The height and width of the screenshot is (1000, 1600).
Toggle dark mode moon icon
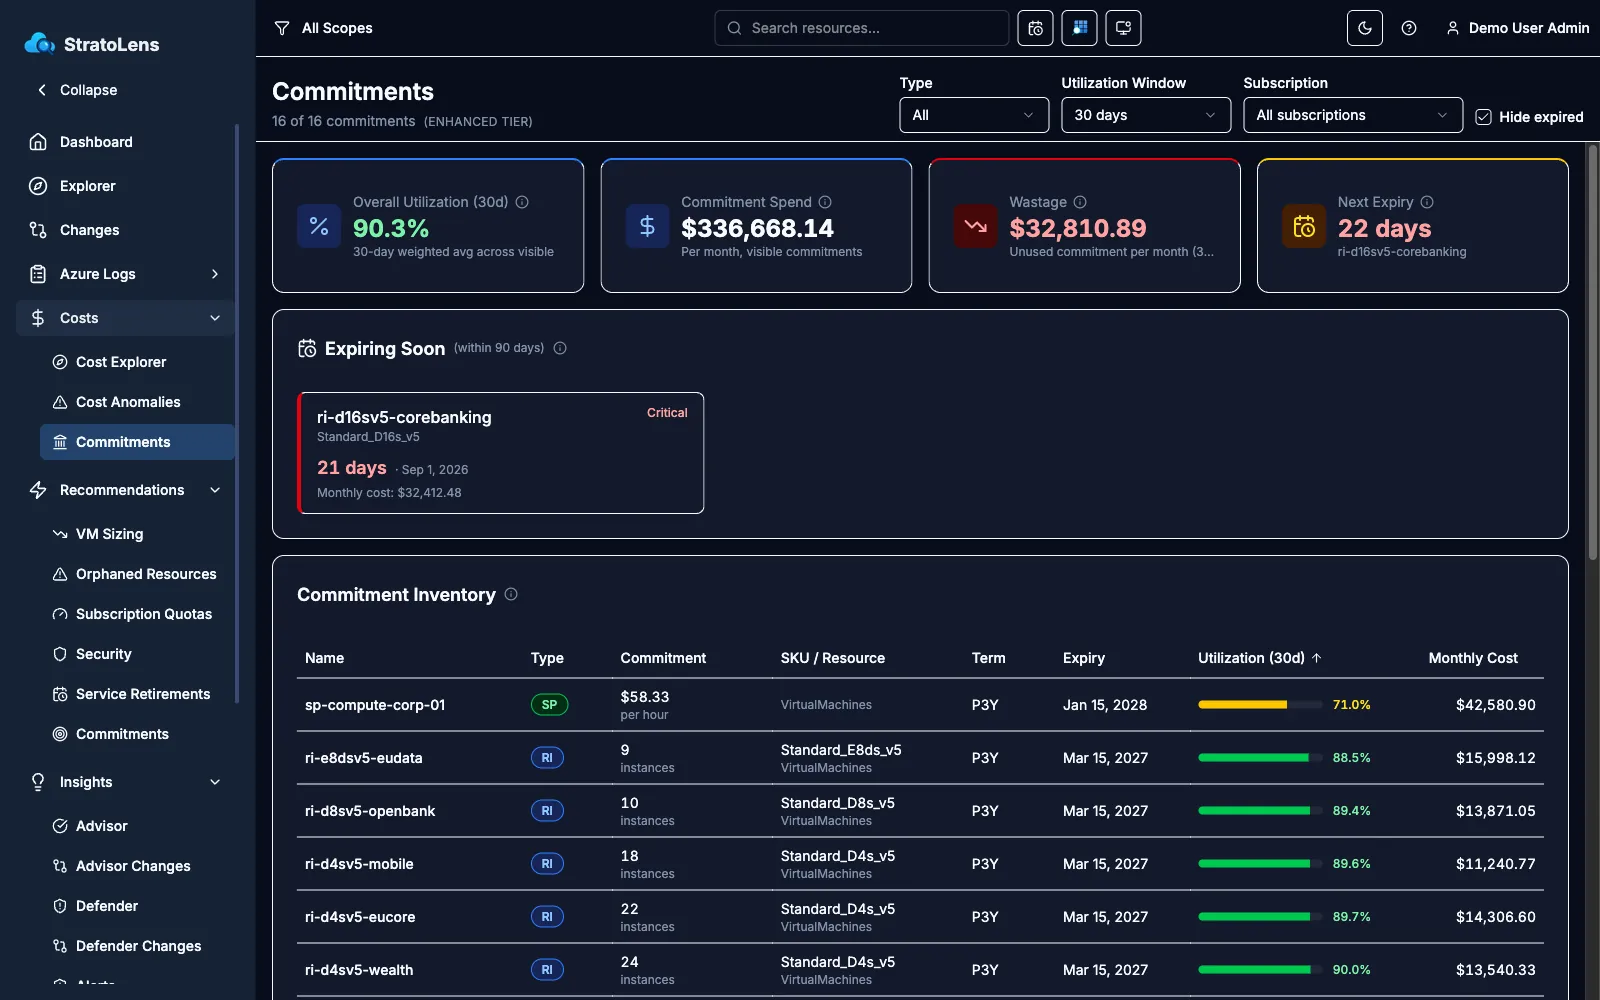click(x=1364, y=28)
